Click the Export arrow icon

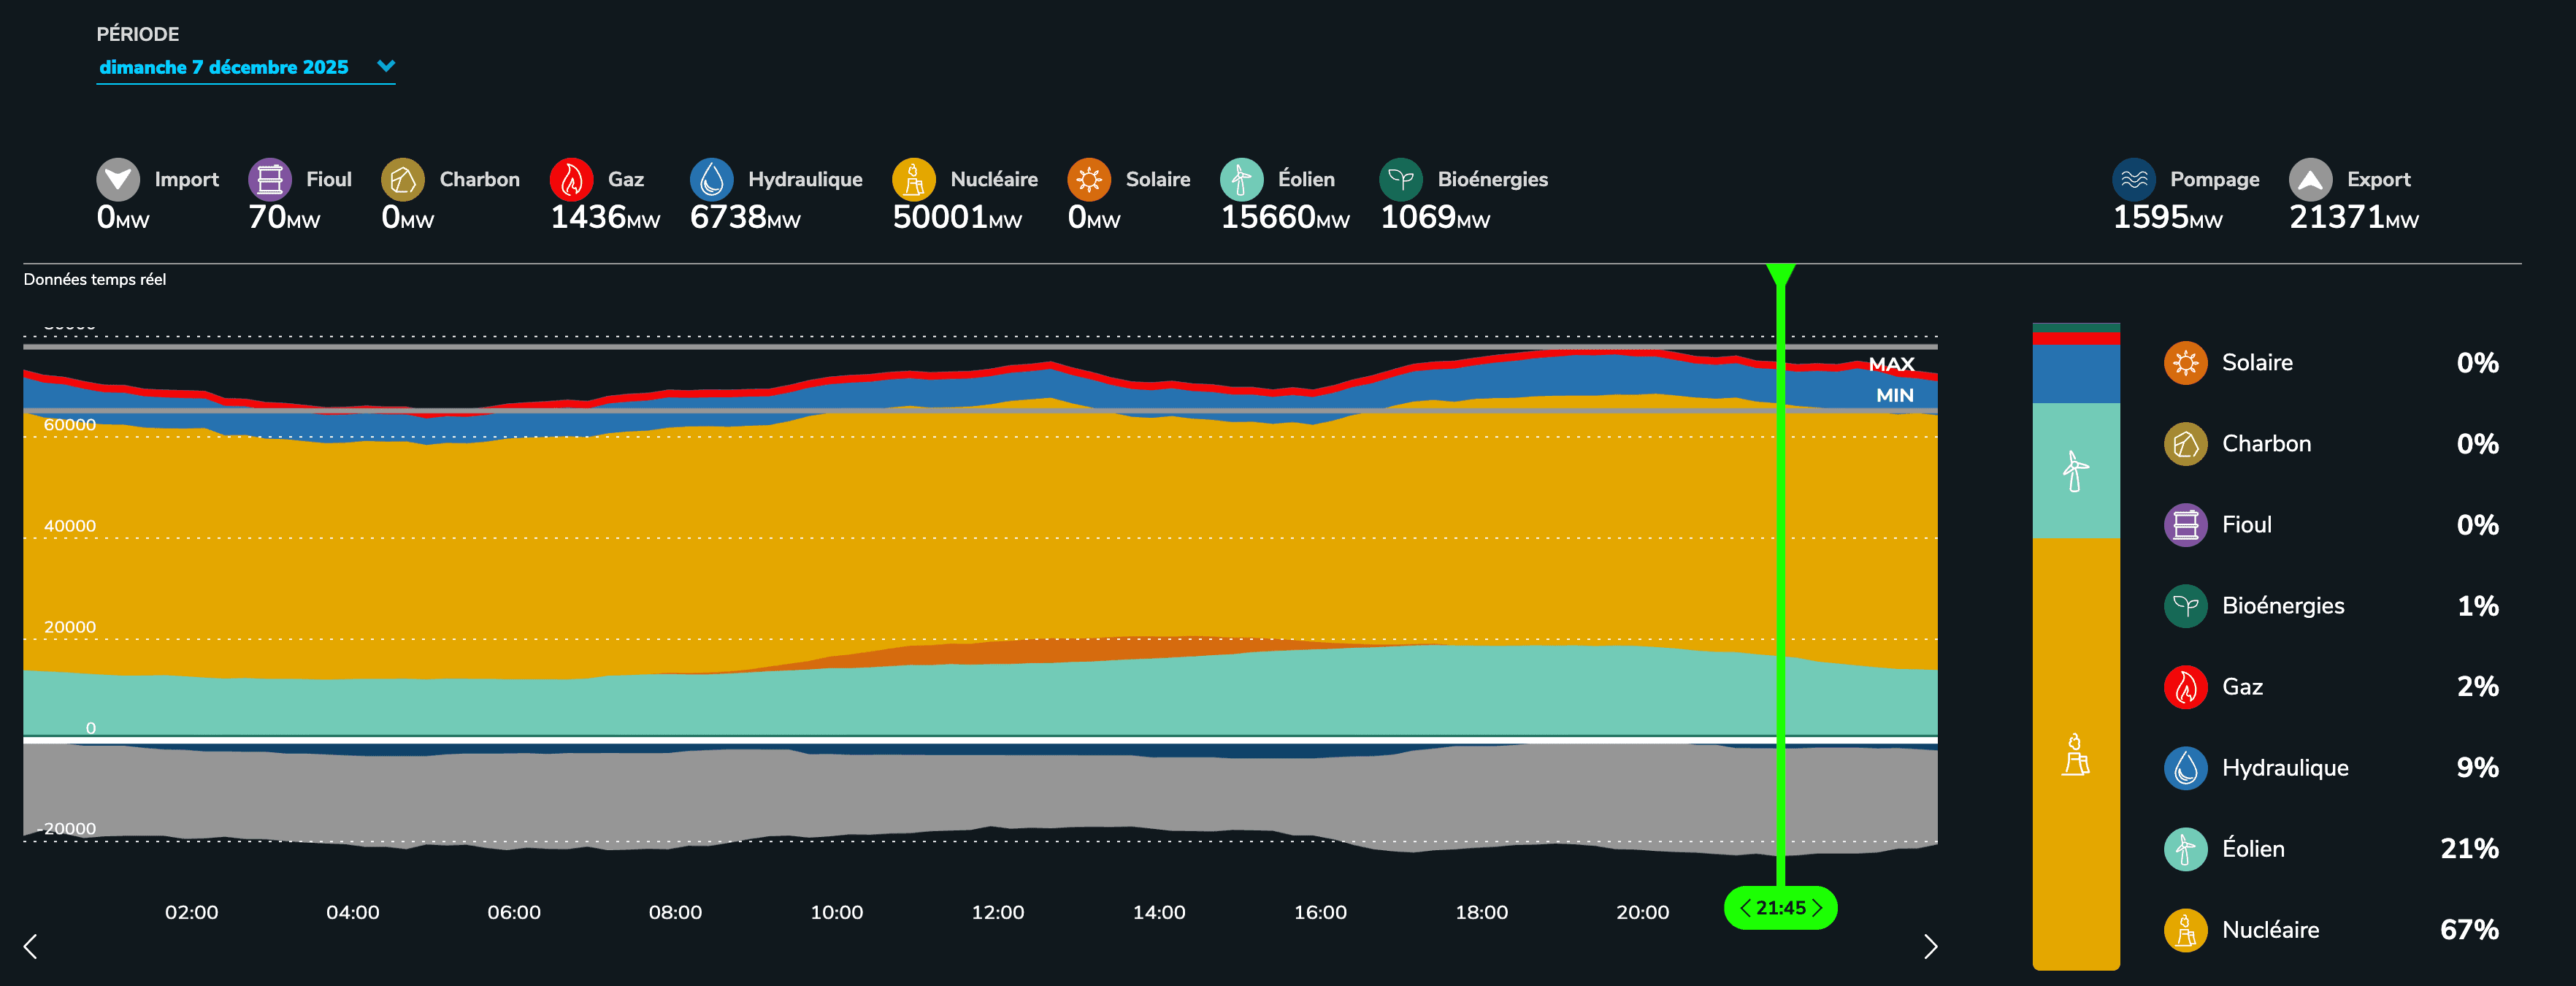[2310, 179]
